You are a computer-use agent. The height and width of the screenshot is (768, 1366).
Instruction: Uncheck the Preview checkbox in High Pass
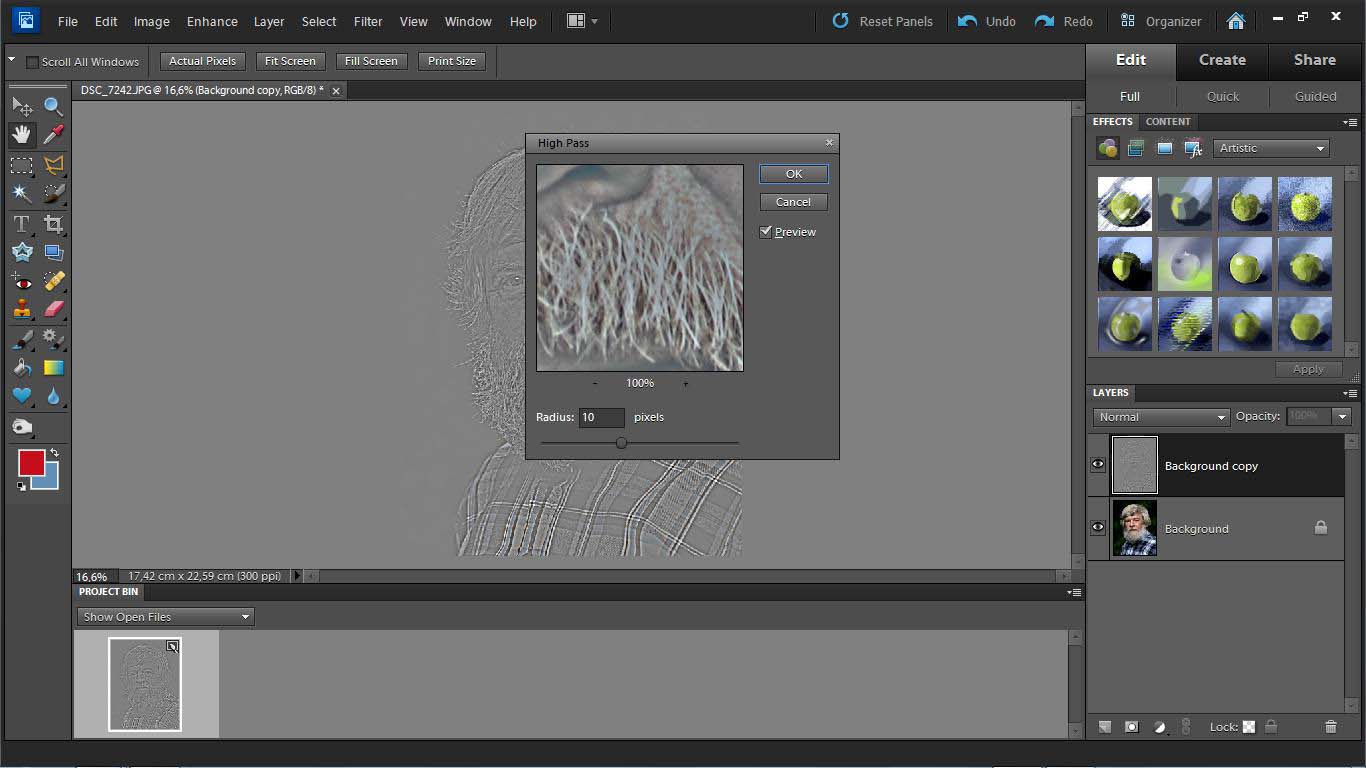[x=766, y=232]
